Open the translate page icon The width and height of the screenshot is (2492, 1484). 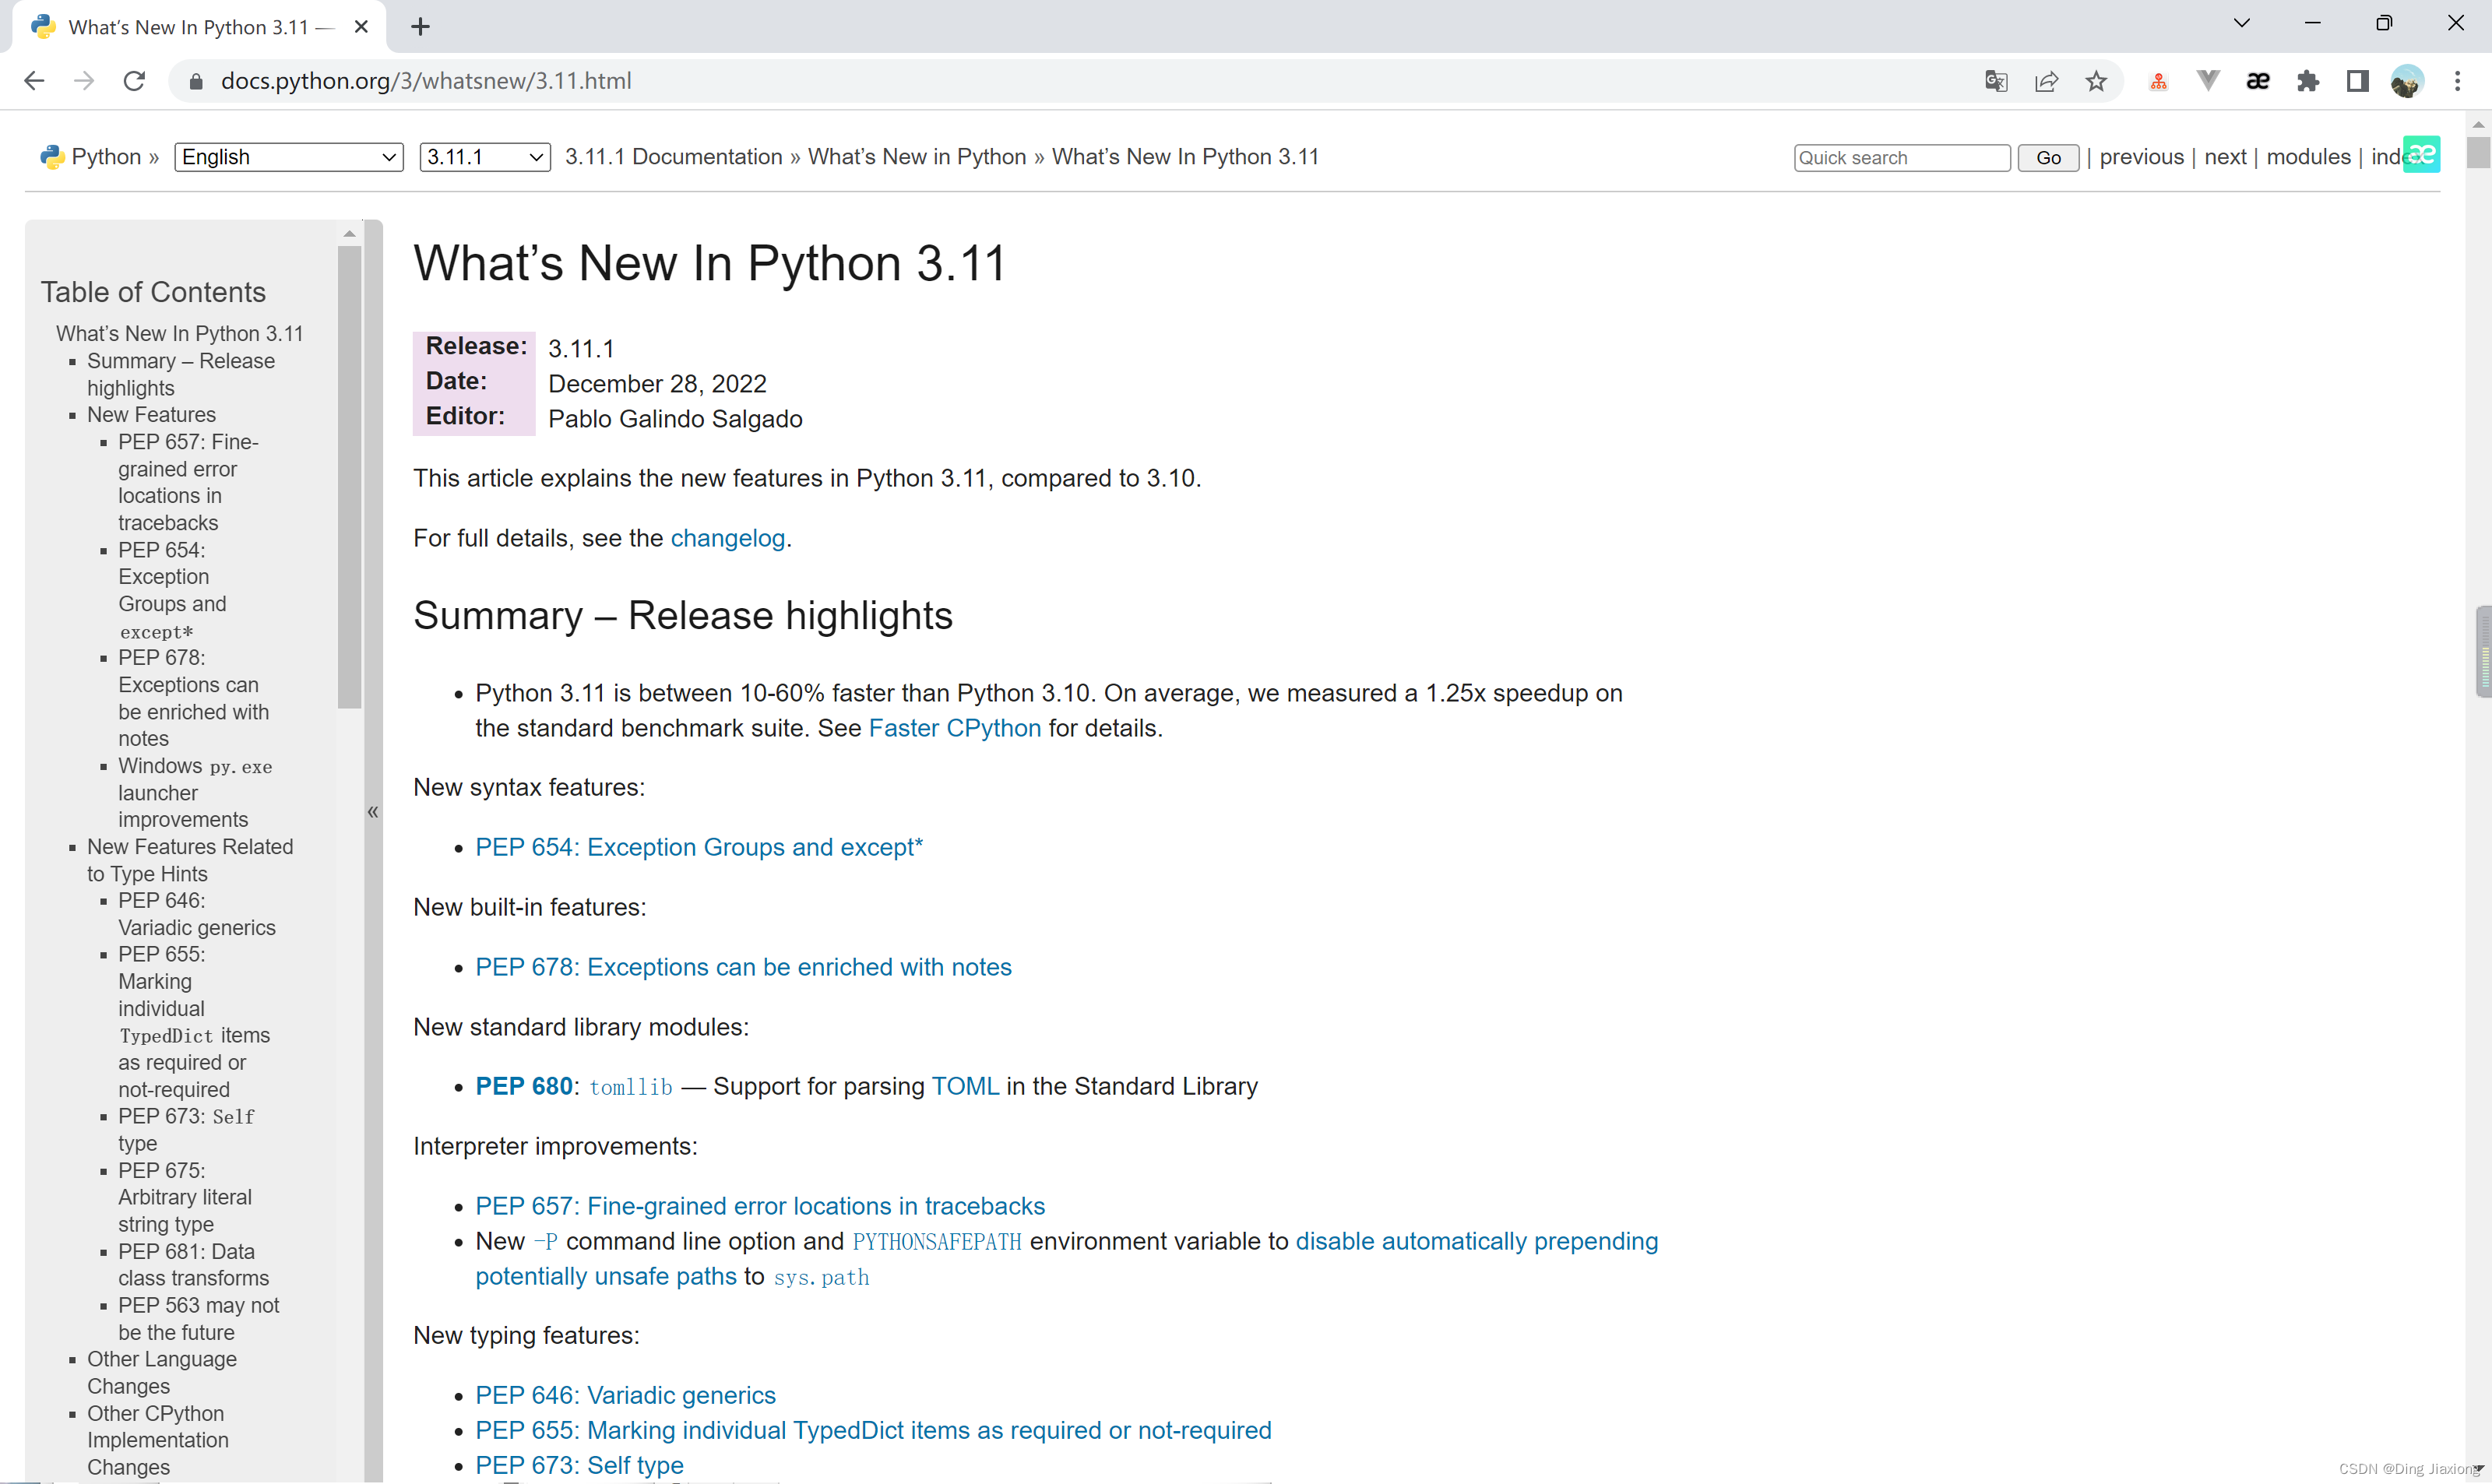point(1996,81)
